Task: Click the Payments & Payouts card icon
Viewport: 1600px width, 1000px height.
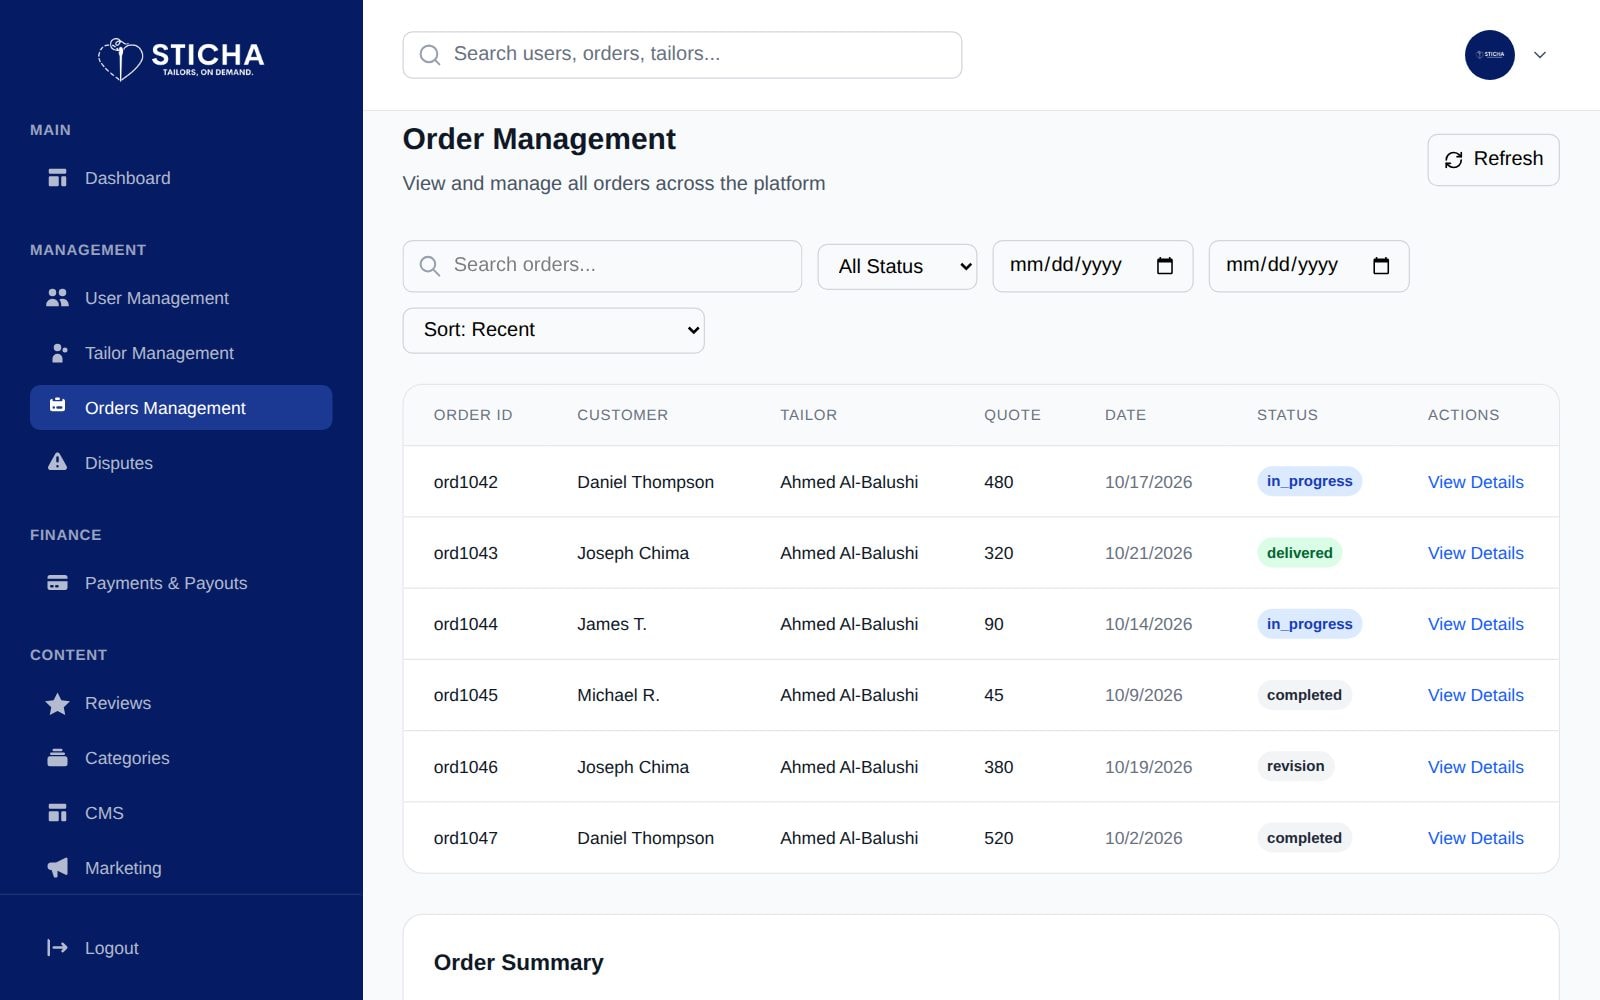Action: click(57, 583)
